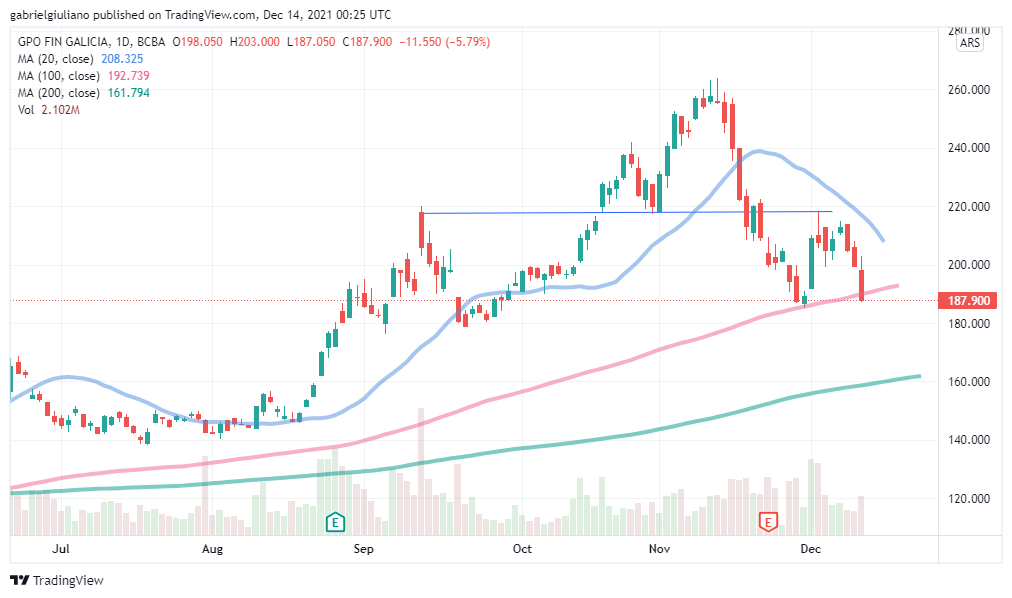Click the Aug date axis label
Viewport: 1012px width, 598px height.
point(212,548)
